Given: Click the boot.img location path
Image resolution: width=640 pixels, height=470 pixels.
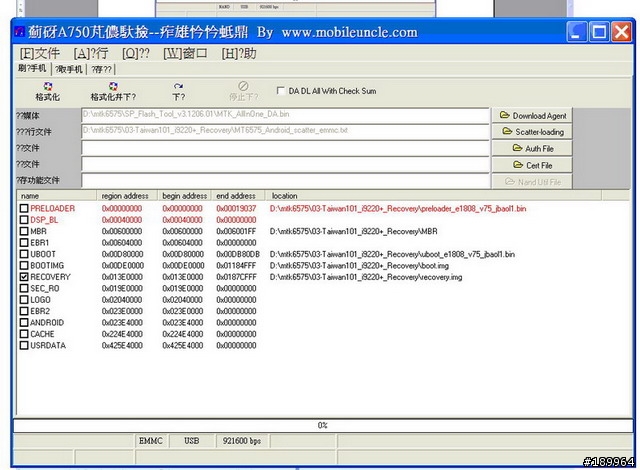Looking at the screenshot, I should click(359, 266).
